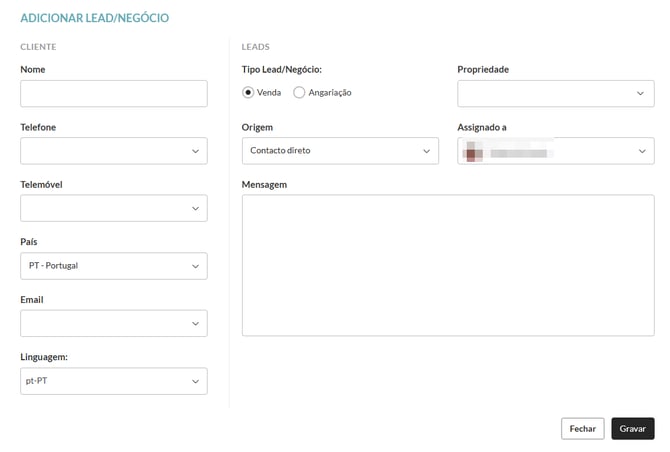The image size is (670, 452).
Task: Select the Venda radio button
Action: tap(248, 93)
